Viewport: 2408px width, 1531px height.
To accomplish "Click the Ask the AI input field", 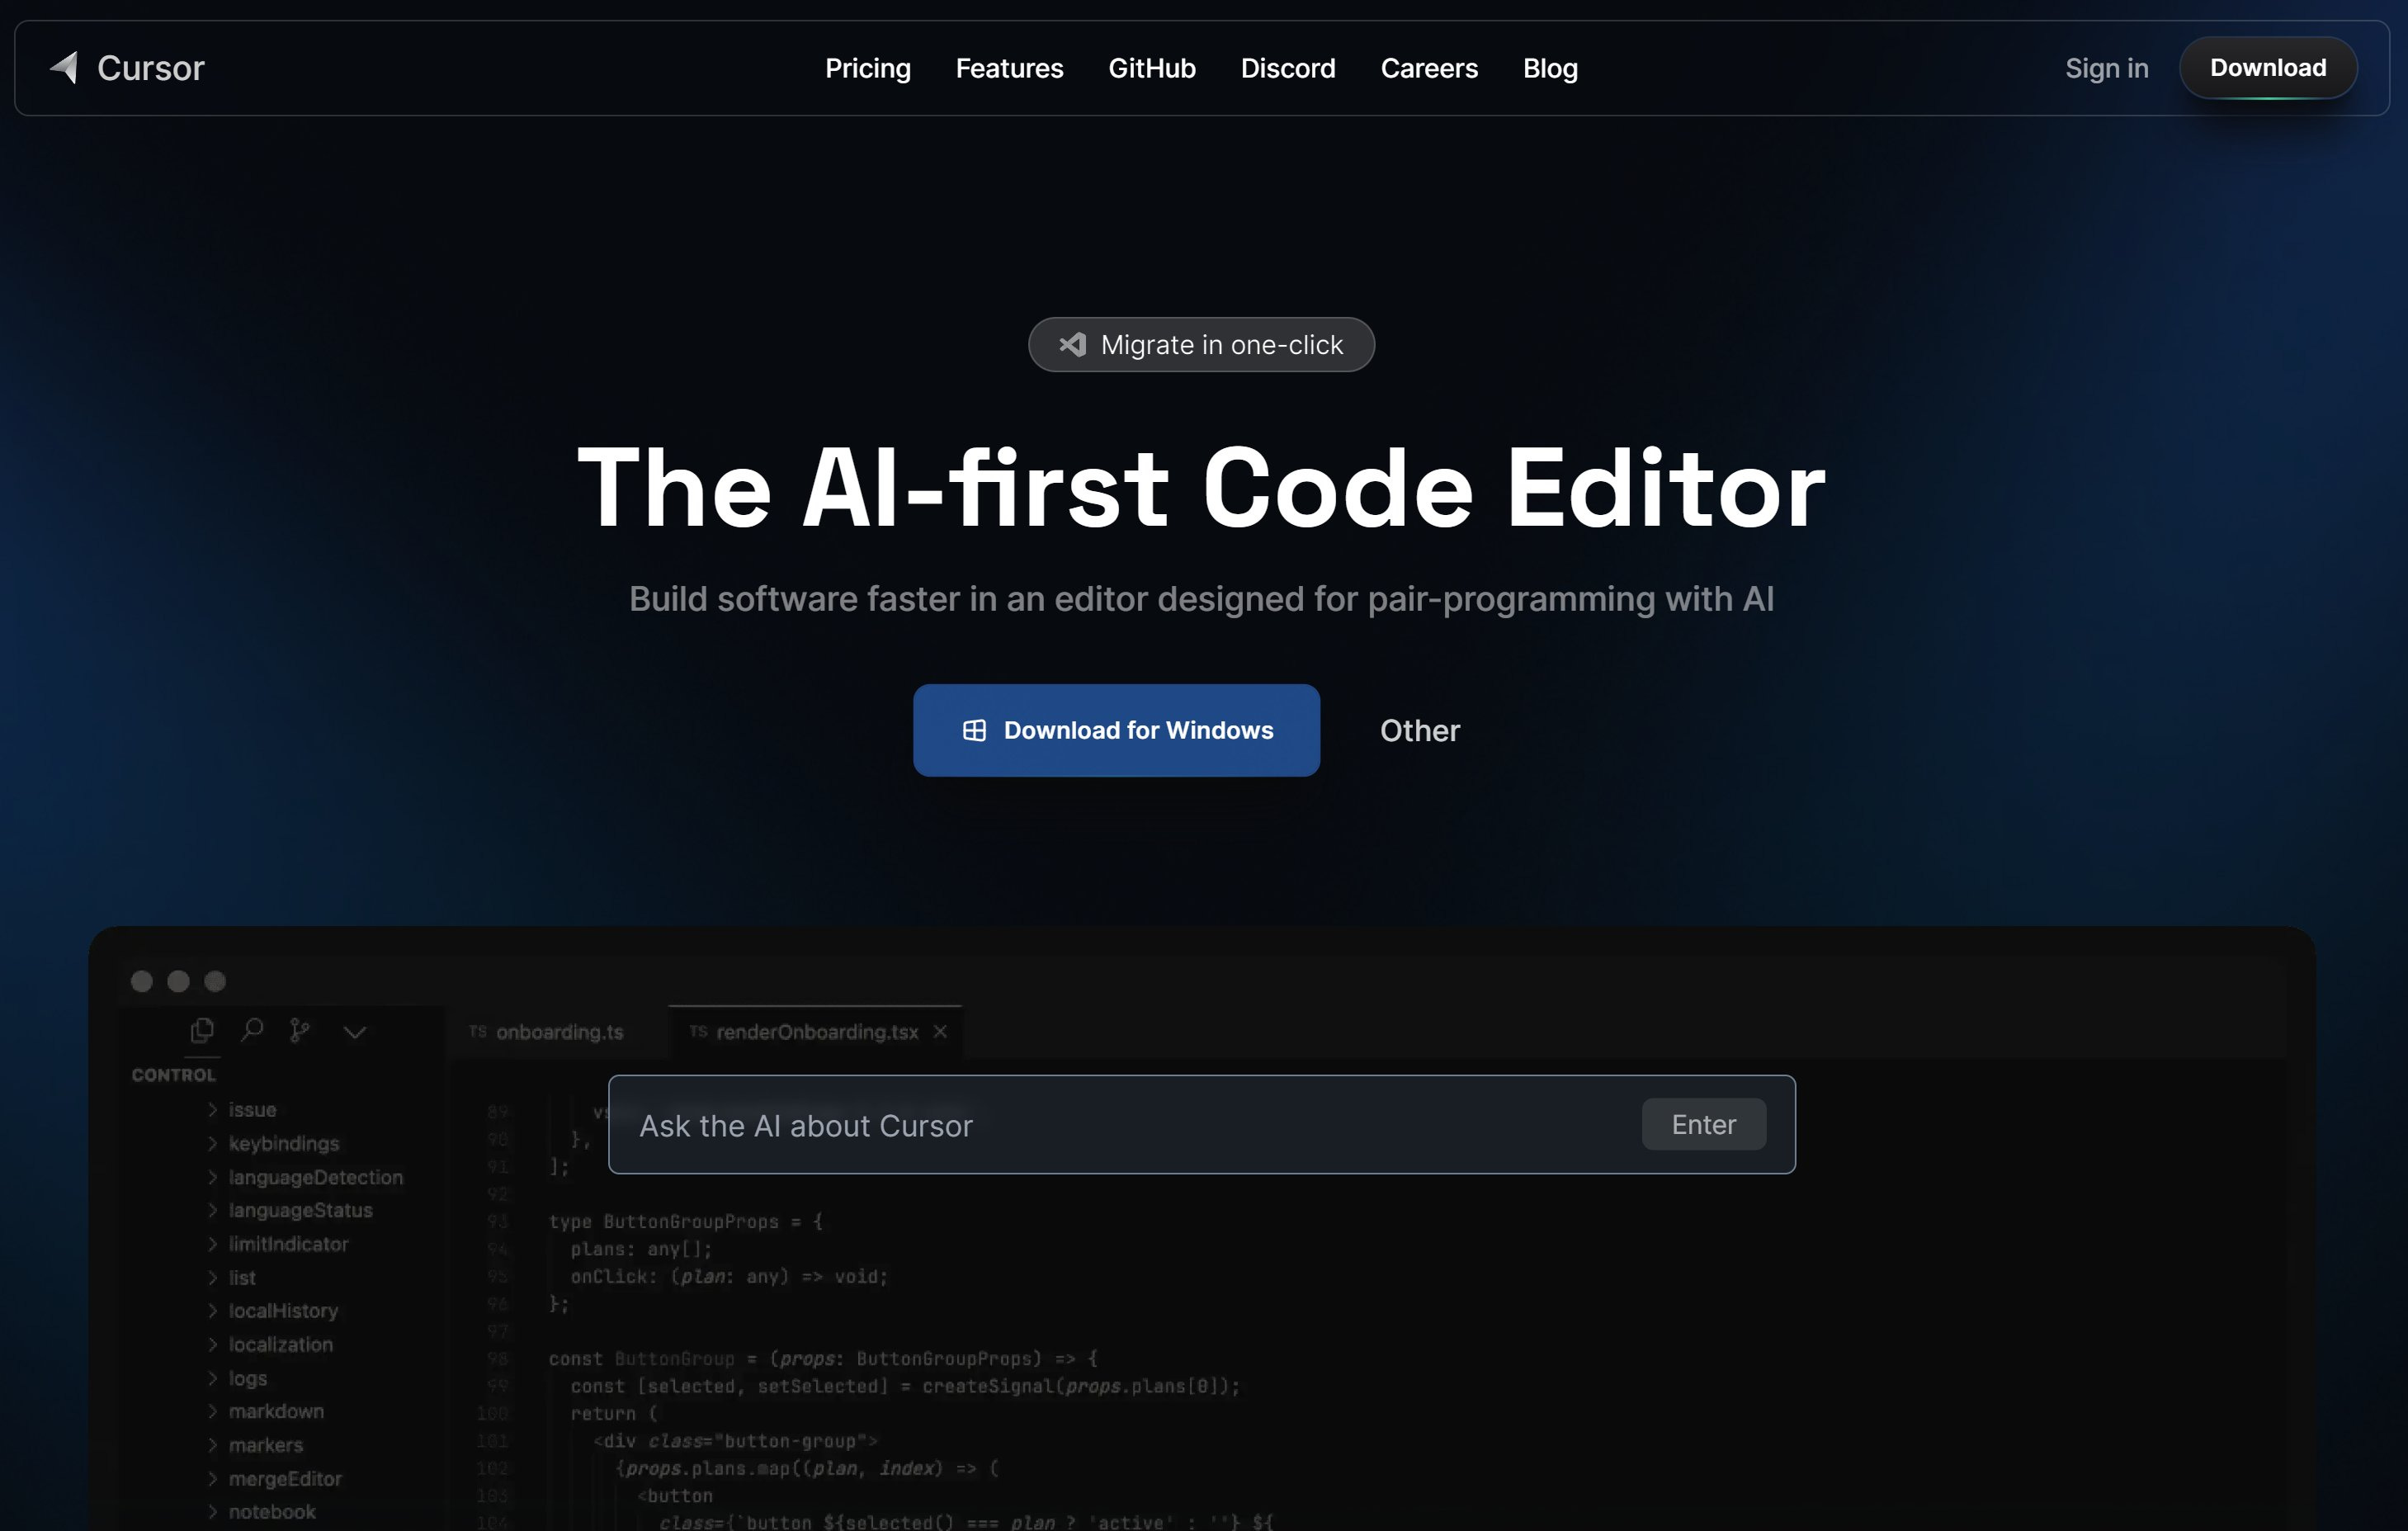I will pyautogui.click(x=1204, y=1123).
